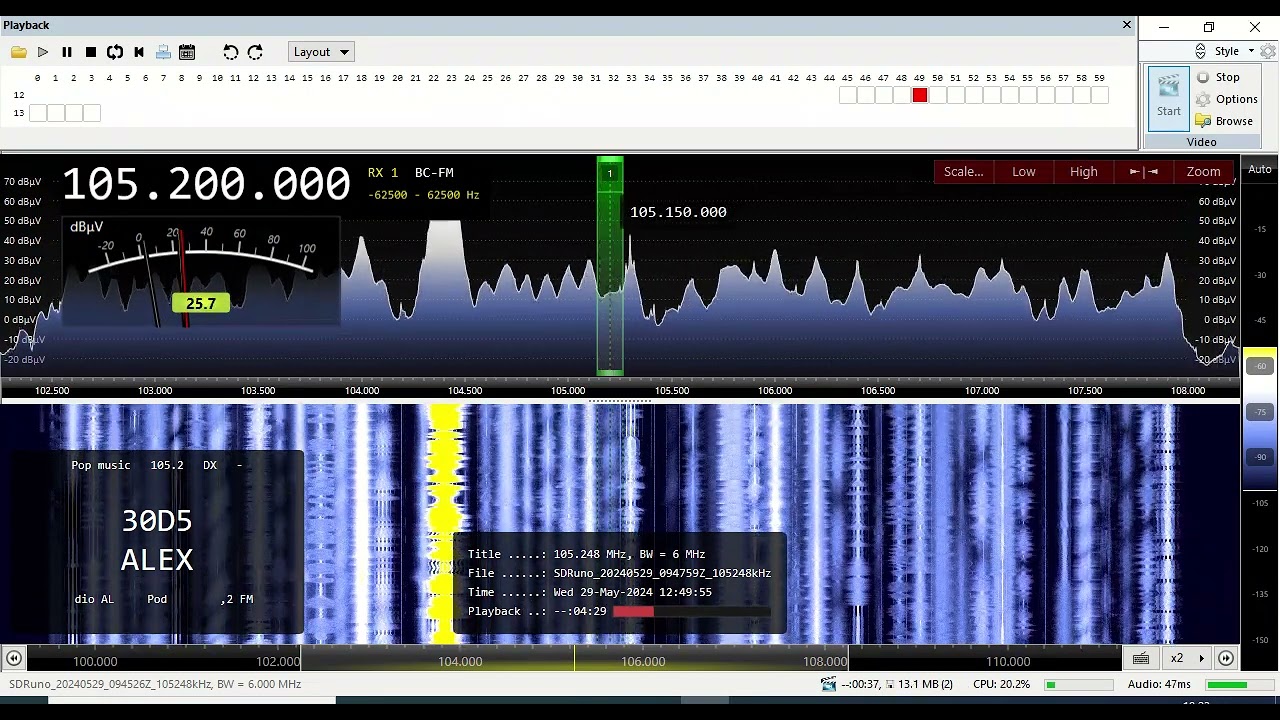
Task: Click the CPU usage meter bar
Action: pos(1079,685)
